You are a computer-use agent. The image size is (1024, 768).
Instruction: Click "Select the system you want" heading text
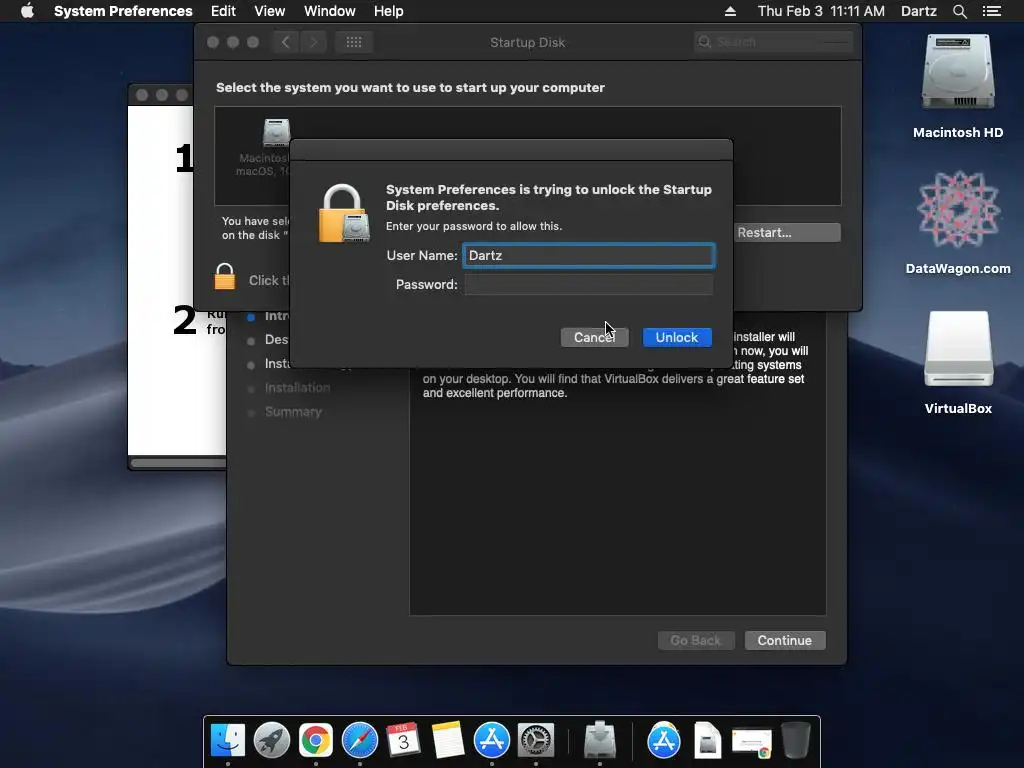click(410, 88)
